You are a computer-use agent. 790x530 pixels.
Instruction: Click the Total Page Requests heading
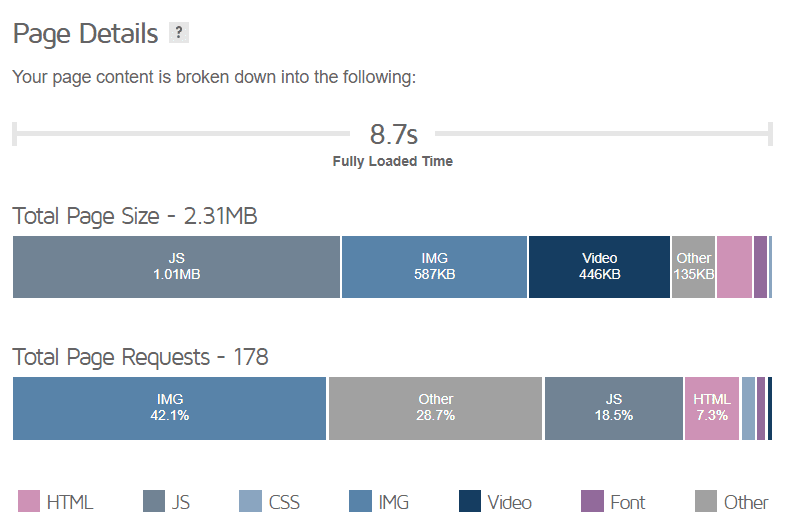[x=140, y=356]
